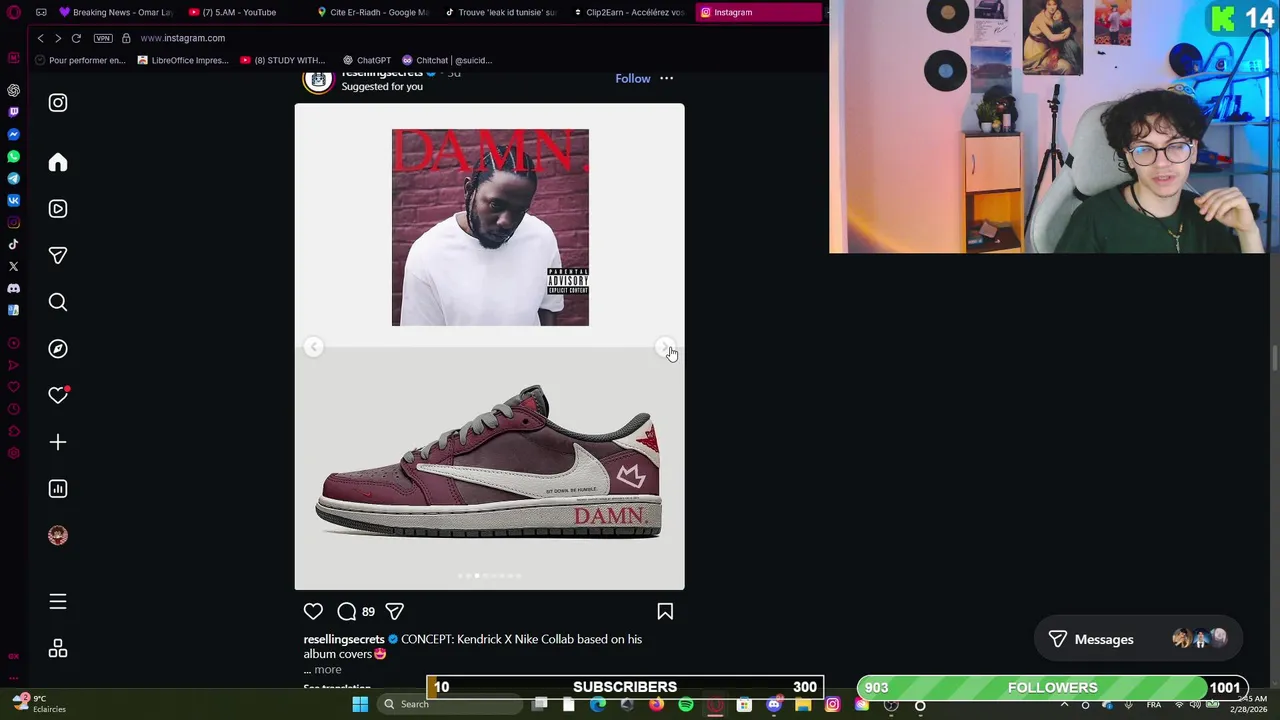This screenshot has height=720, width=1280.
Task: Select the Instagram browser tab
Action: (x=758, y=12)
